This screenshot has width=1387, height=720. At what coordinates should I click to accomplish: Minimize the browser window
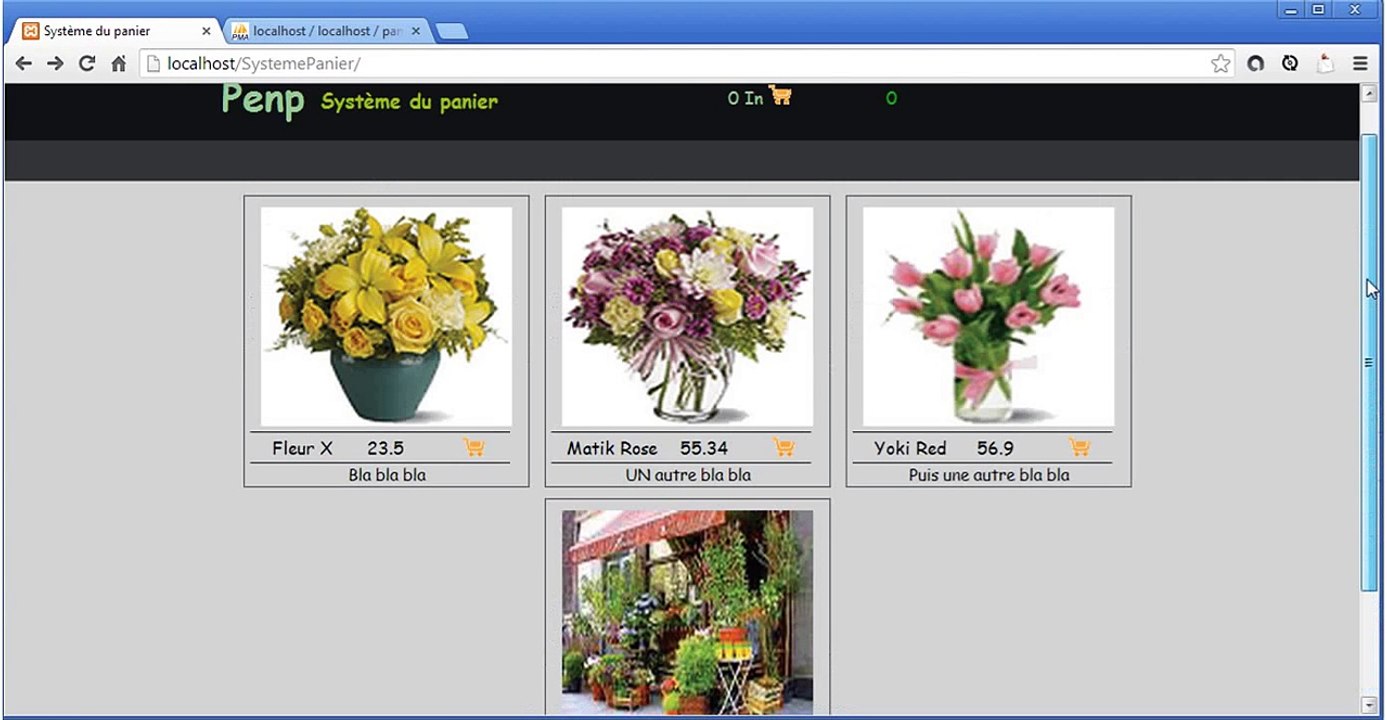(1290, 9)
